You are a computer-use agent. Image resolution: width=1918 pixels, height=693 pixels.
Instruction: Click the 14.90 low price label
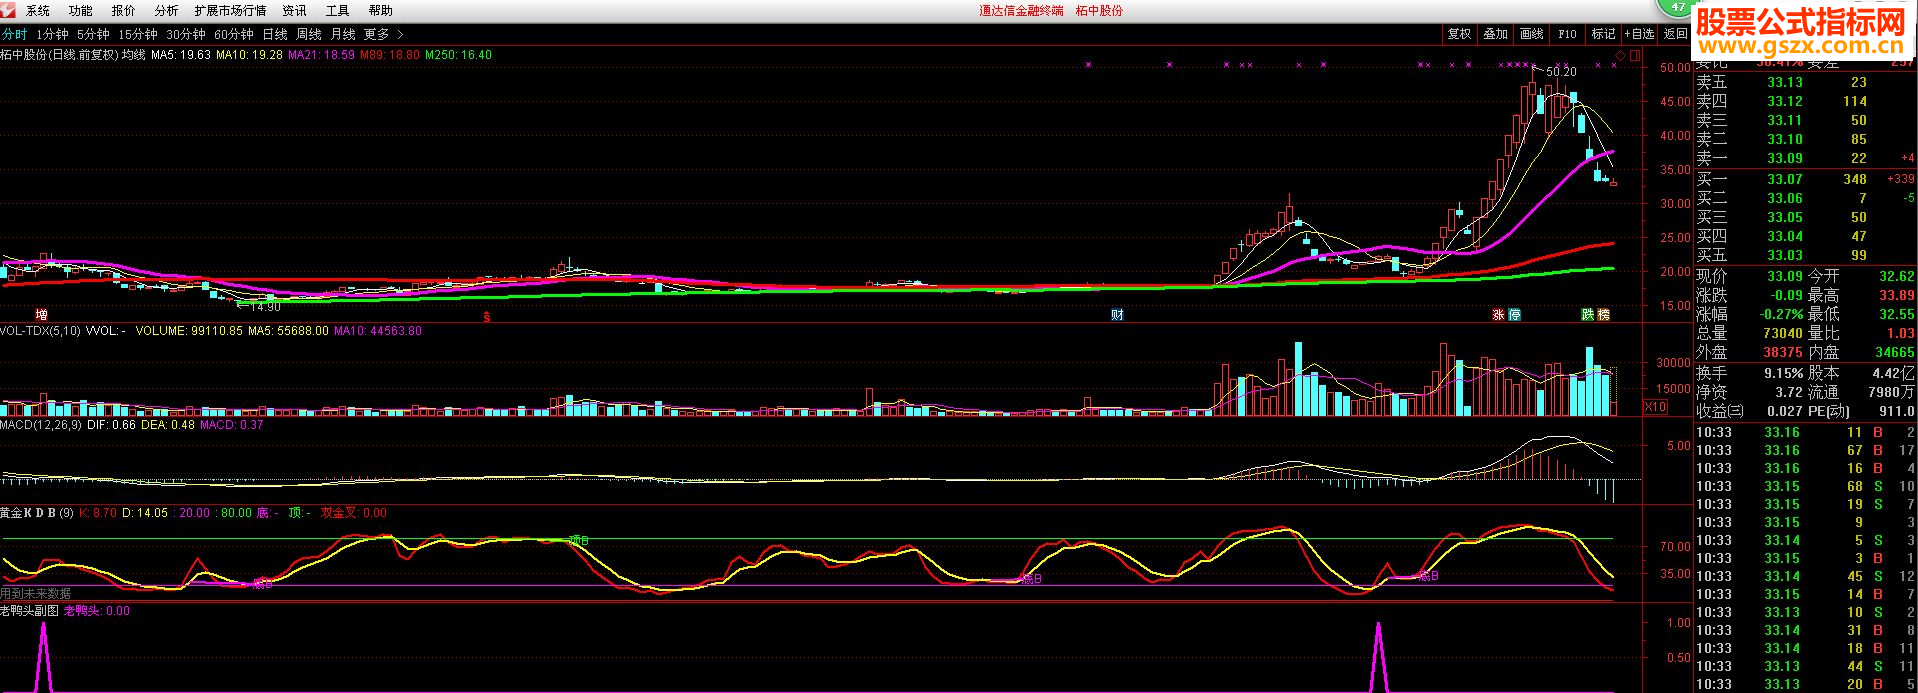point(265,307)
